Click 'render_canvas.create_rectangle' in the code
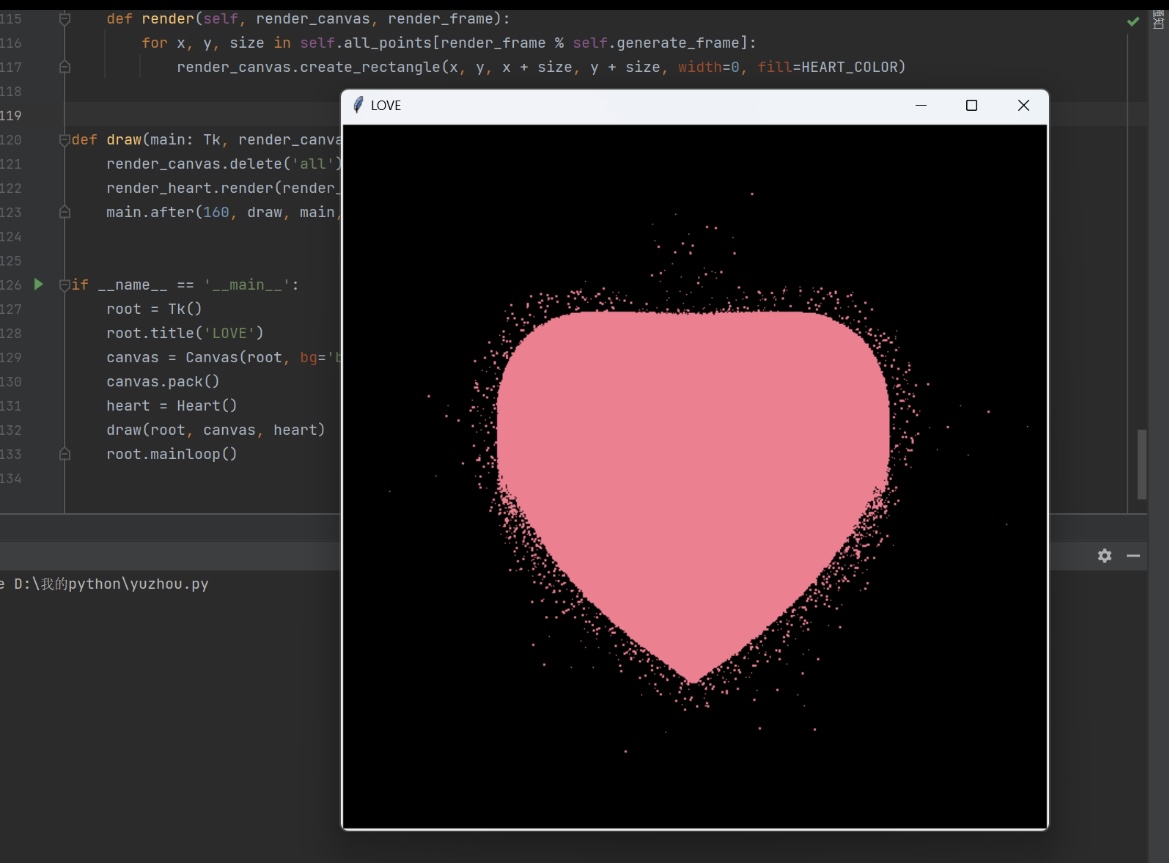The width and height of the screenshot is (1169, 863). pyautogui.click(x=309, y=67)
